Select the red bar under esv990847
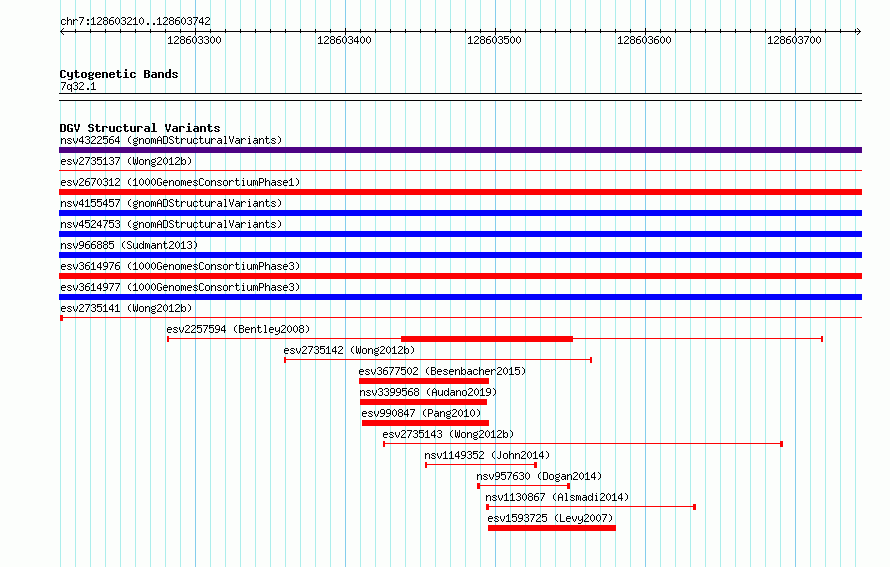This screenshot has width=890, height=567. tap(425, 423)
